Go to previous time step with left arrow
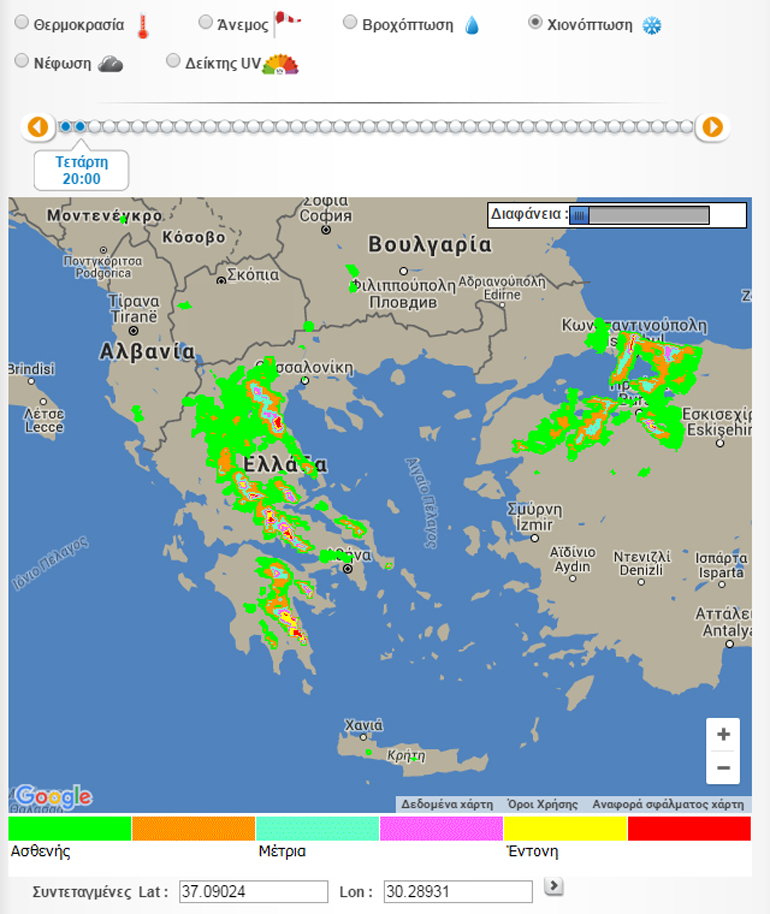Image resolution: width=770 pixels, height=914 pixels. coord(38,127)
